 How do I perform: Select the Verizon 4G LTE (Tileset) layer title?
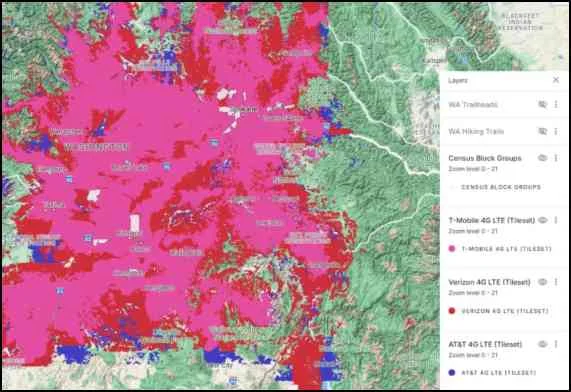[489, 282]
